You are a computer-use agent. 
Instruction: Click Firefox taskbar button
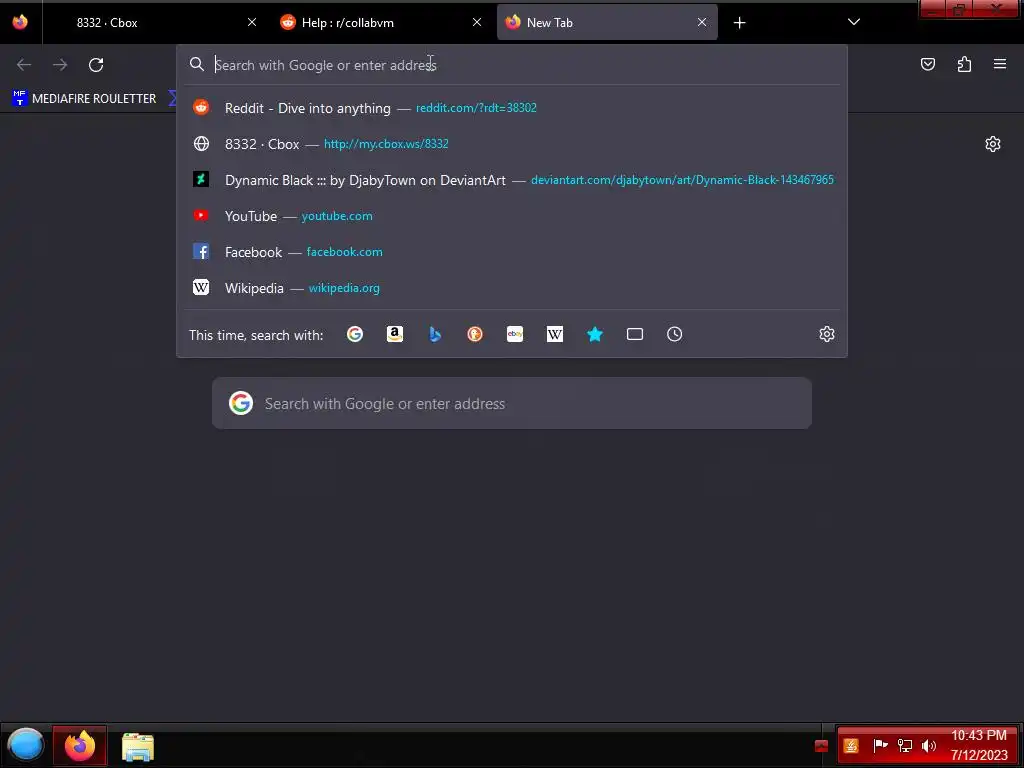(x=80, y=745)
